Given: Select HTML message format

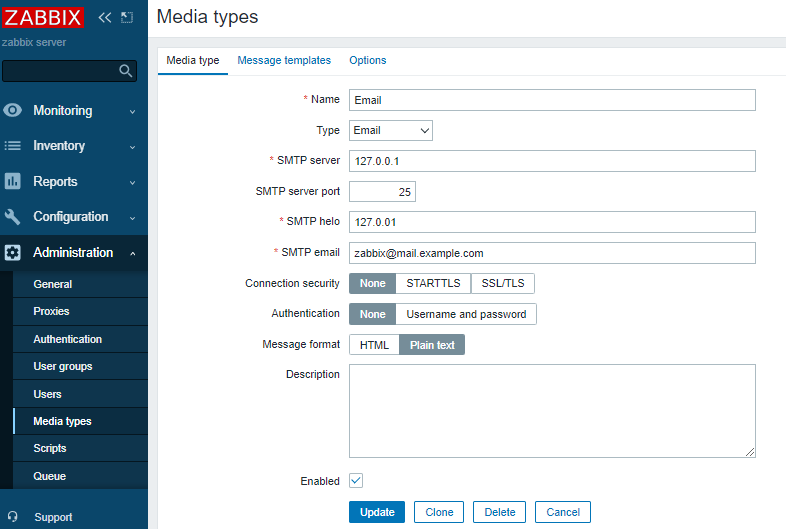Looking at the screenshot, I should click(x=374, y=345).
